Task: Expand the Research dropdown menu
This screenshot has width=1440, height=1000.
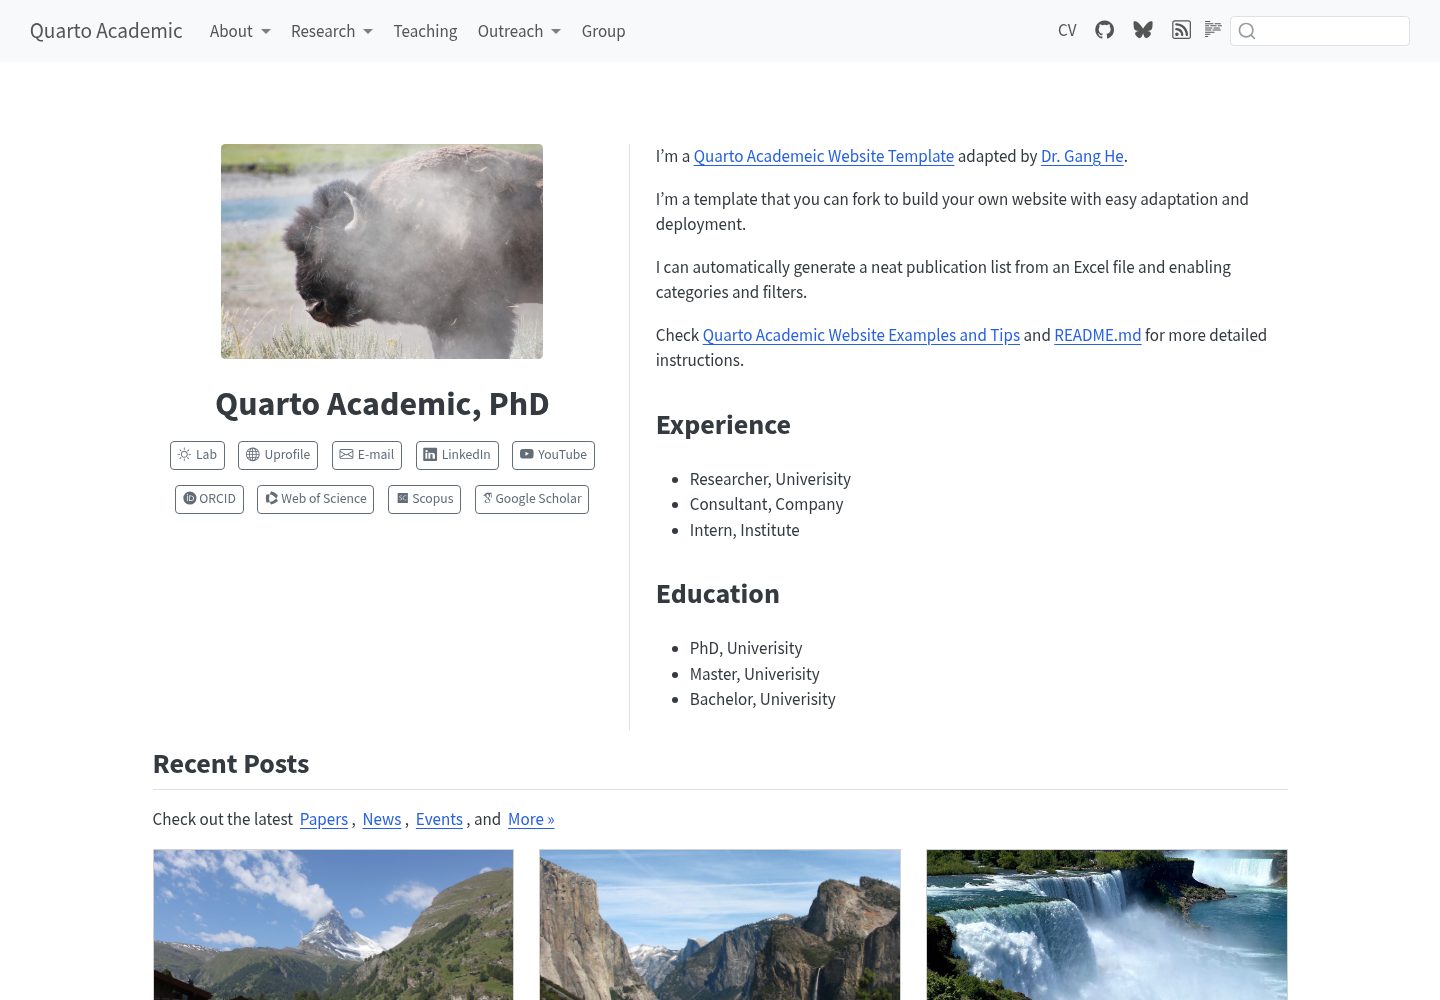Action: click(332, 31)
